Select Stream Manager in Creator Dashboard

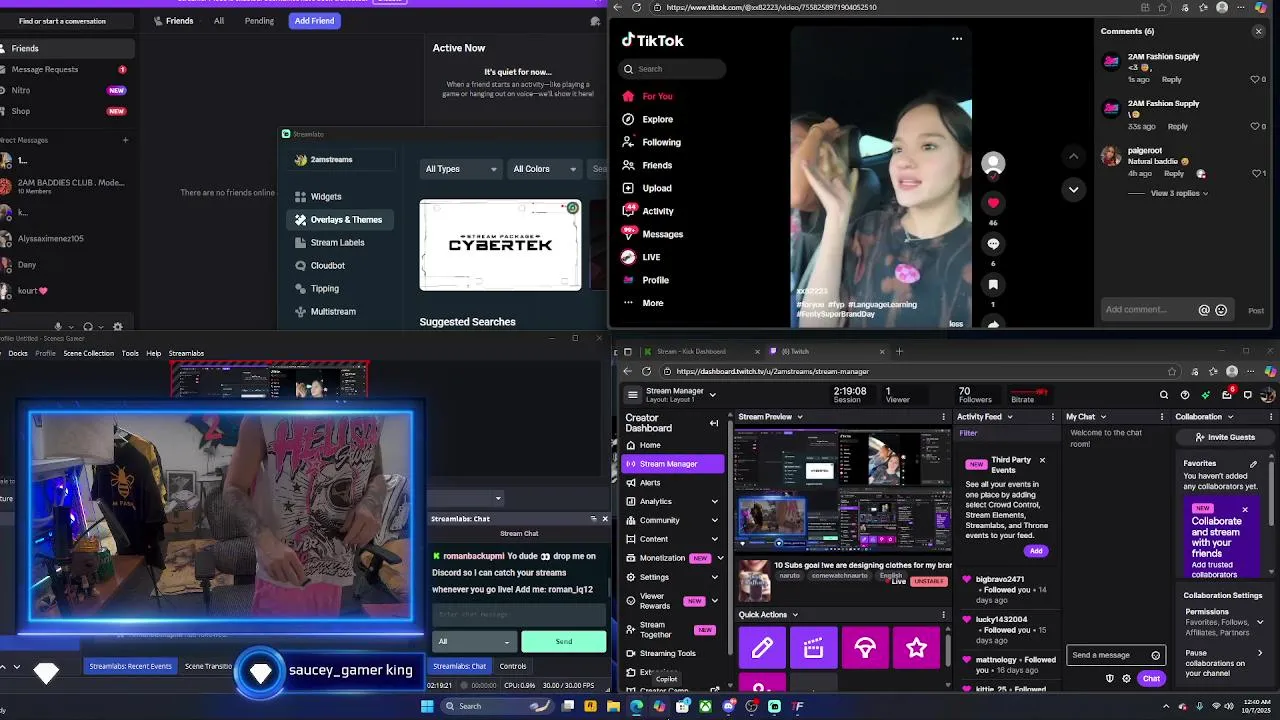(672, 464)
